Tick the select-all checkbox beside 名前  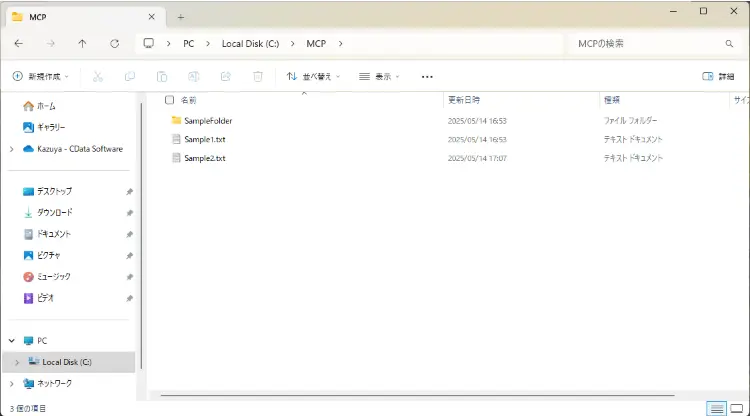tap(169, 100)
